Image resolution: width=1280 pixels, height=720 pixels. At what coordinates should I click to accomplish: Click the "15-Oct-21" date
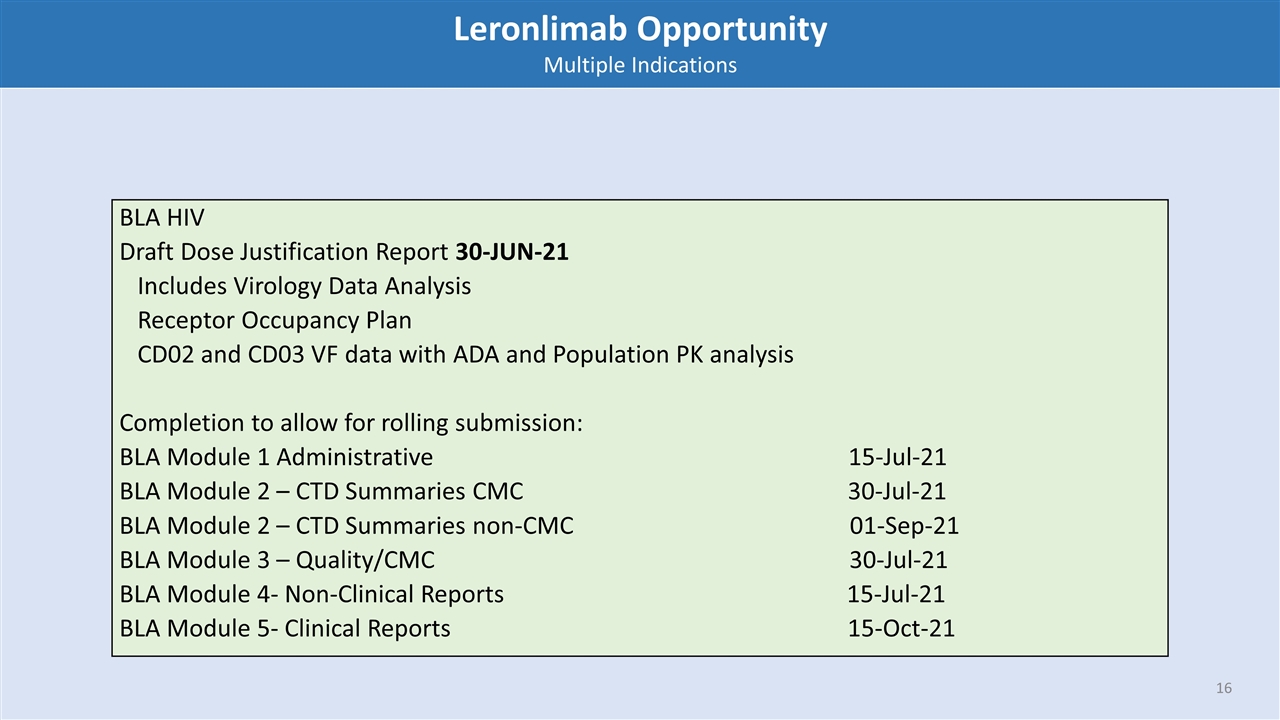pos(901,628)
